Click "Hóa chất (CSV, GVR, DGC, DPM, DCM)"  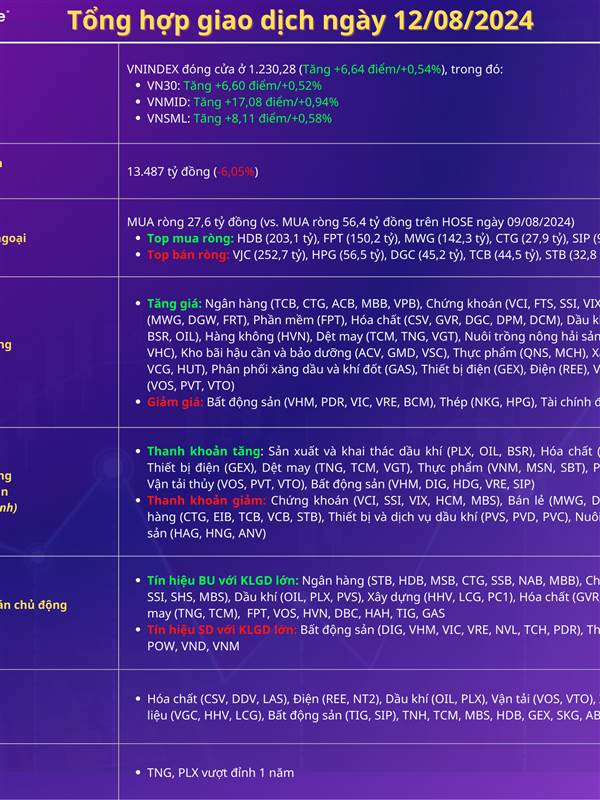click(x=457, y=320)
